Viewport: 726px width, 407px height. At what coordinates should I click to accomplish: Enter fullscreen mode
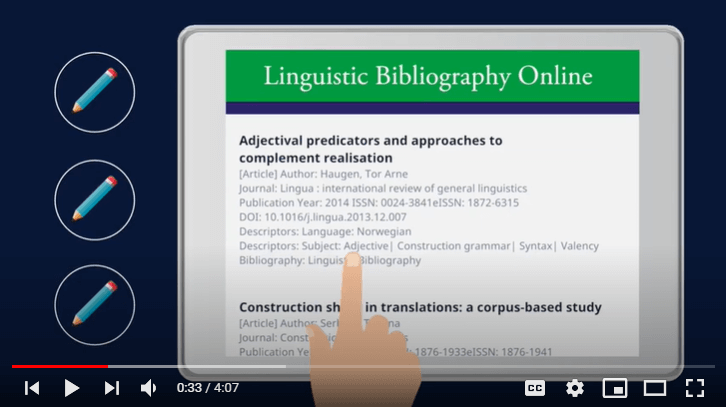pyautogui.click(x=694, y=388)
